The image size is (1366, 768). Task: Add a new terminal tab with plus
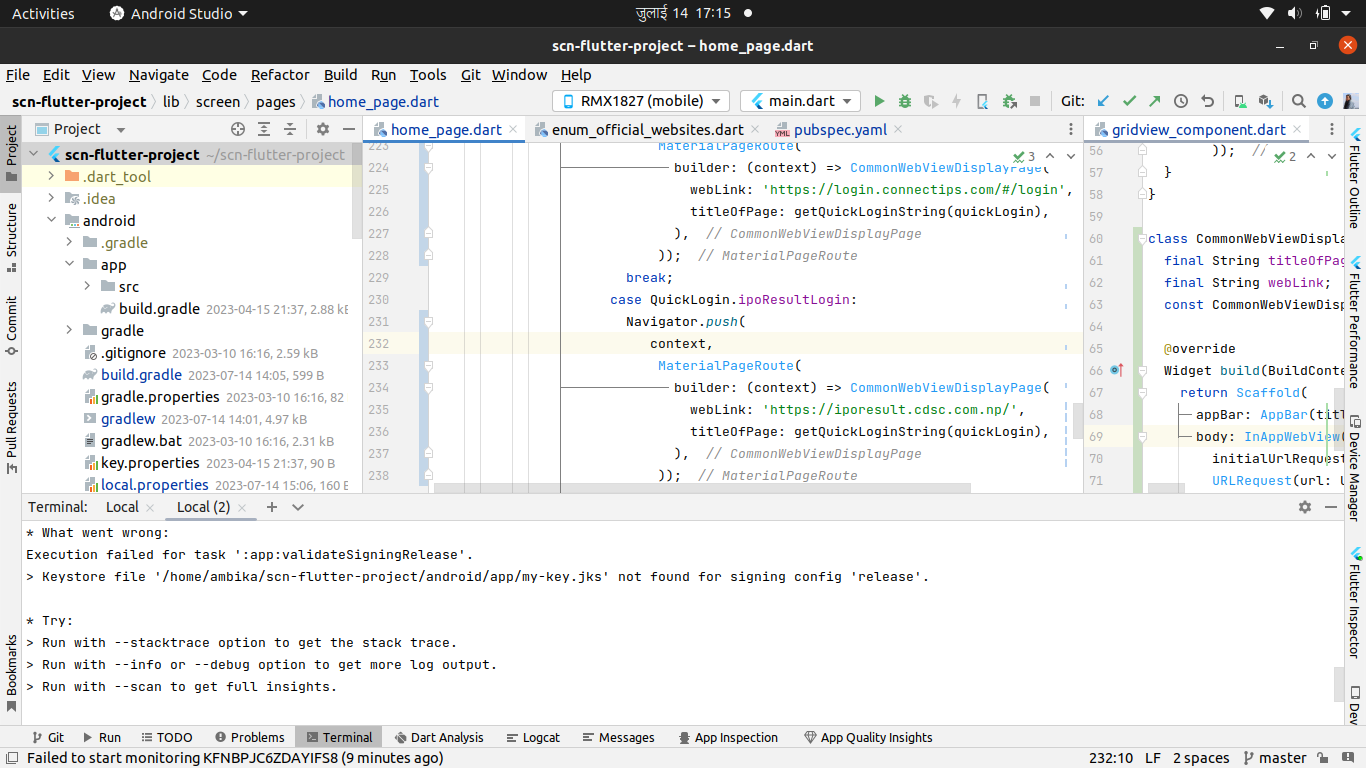tap(271, 507)
